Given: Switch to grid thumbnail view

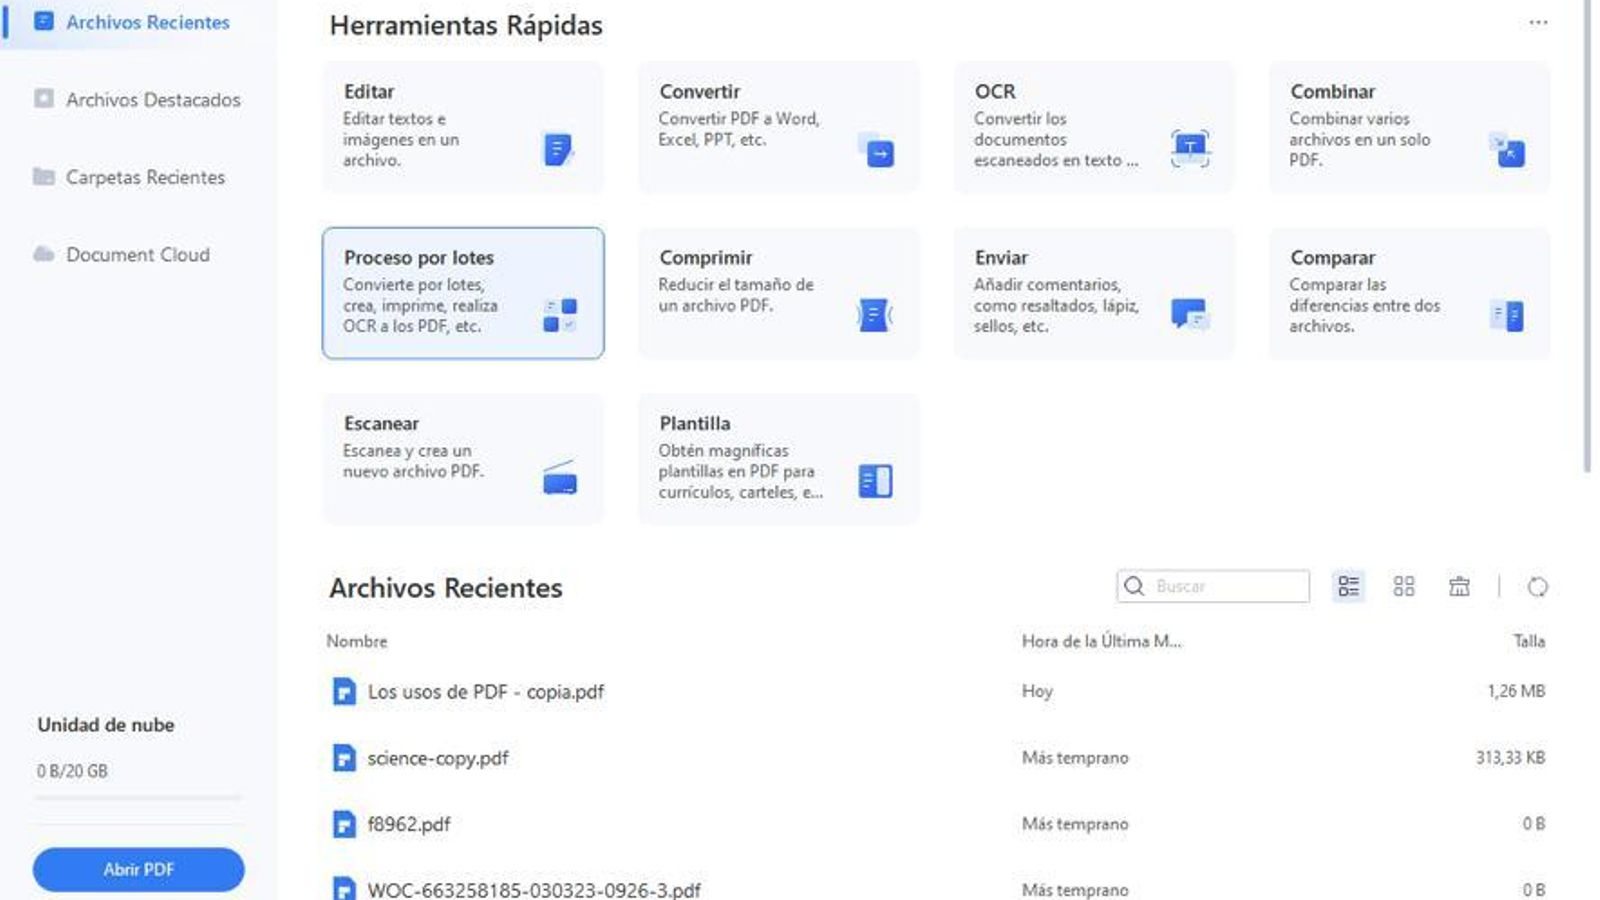Looking at the screenshot, I should point(1404,586).
